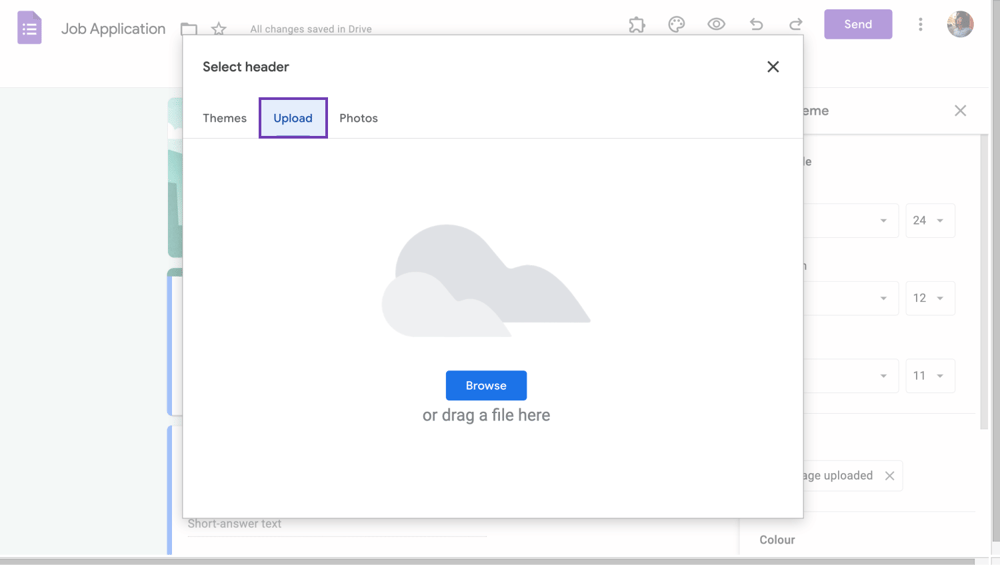Expand the font size 11 dropdown
Image resolution: width=1000 pixels, height=565 pixels.
pos(930,376)
